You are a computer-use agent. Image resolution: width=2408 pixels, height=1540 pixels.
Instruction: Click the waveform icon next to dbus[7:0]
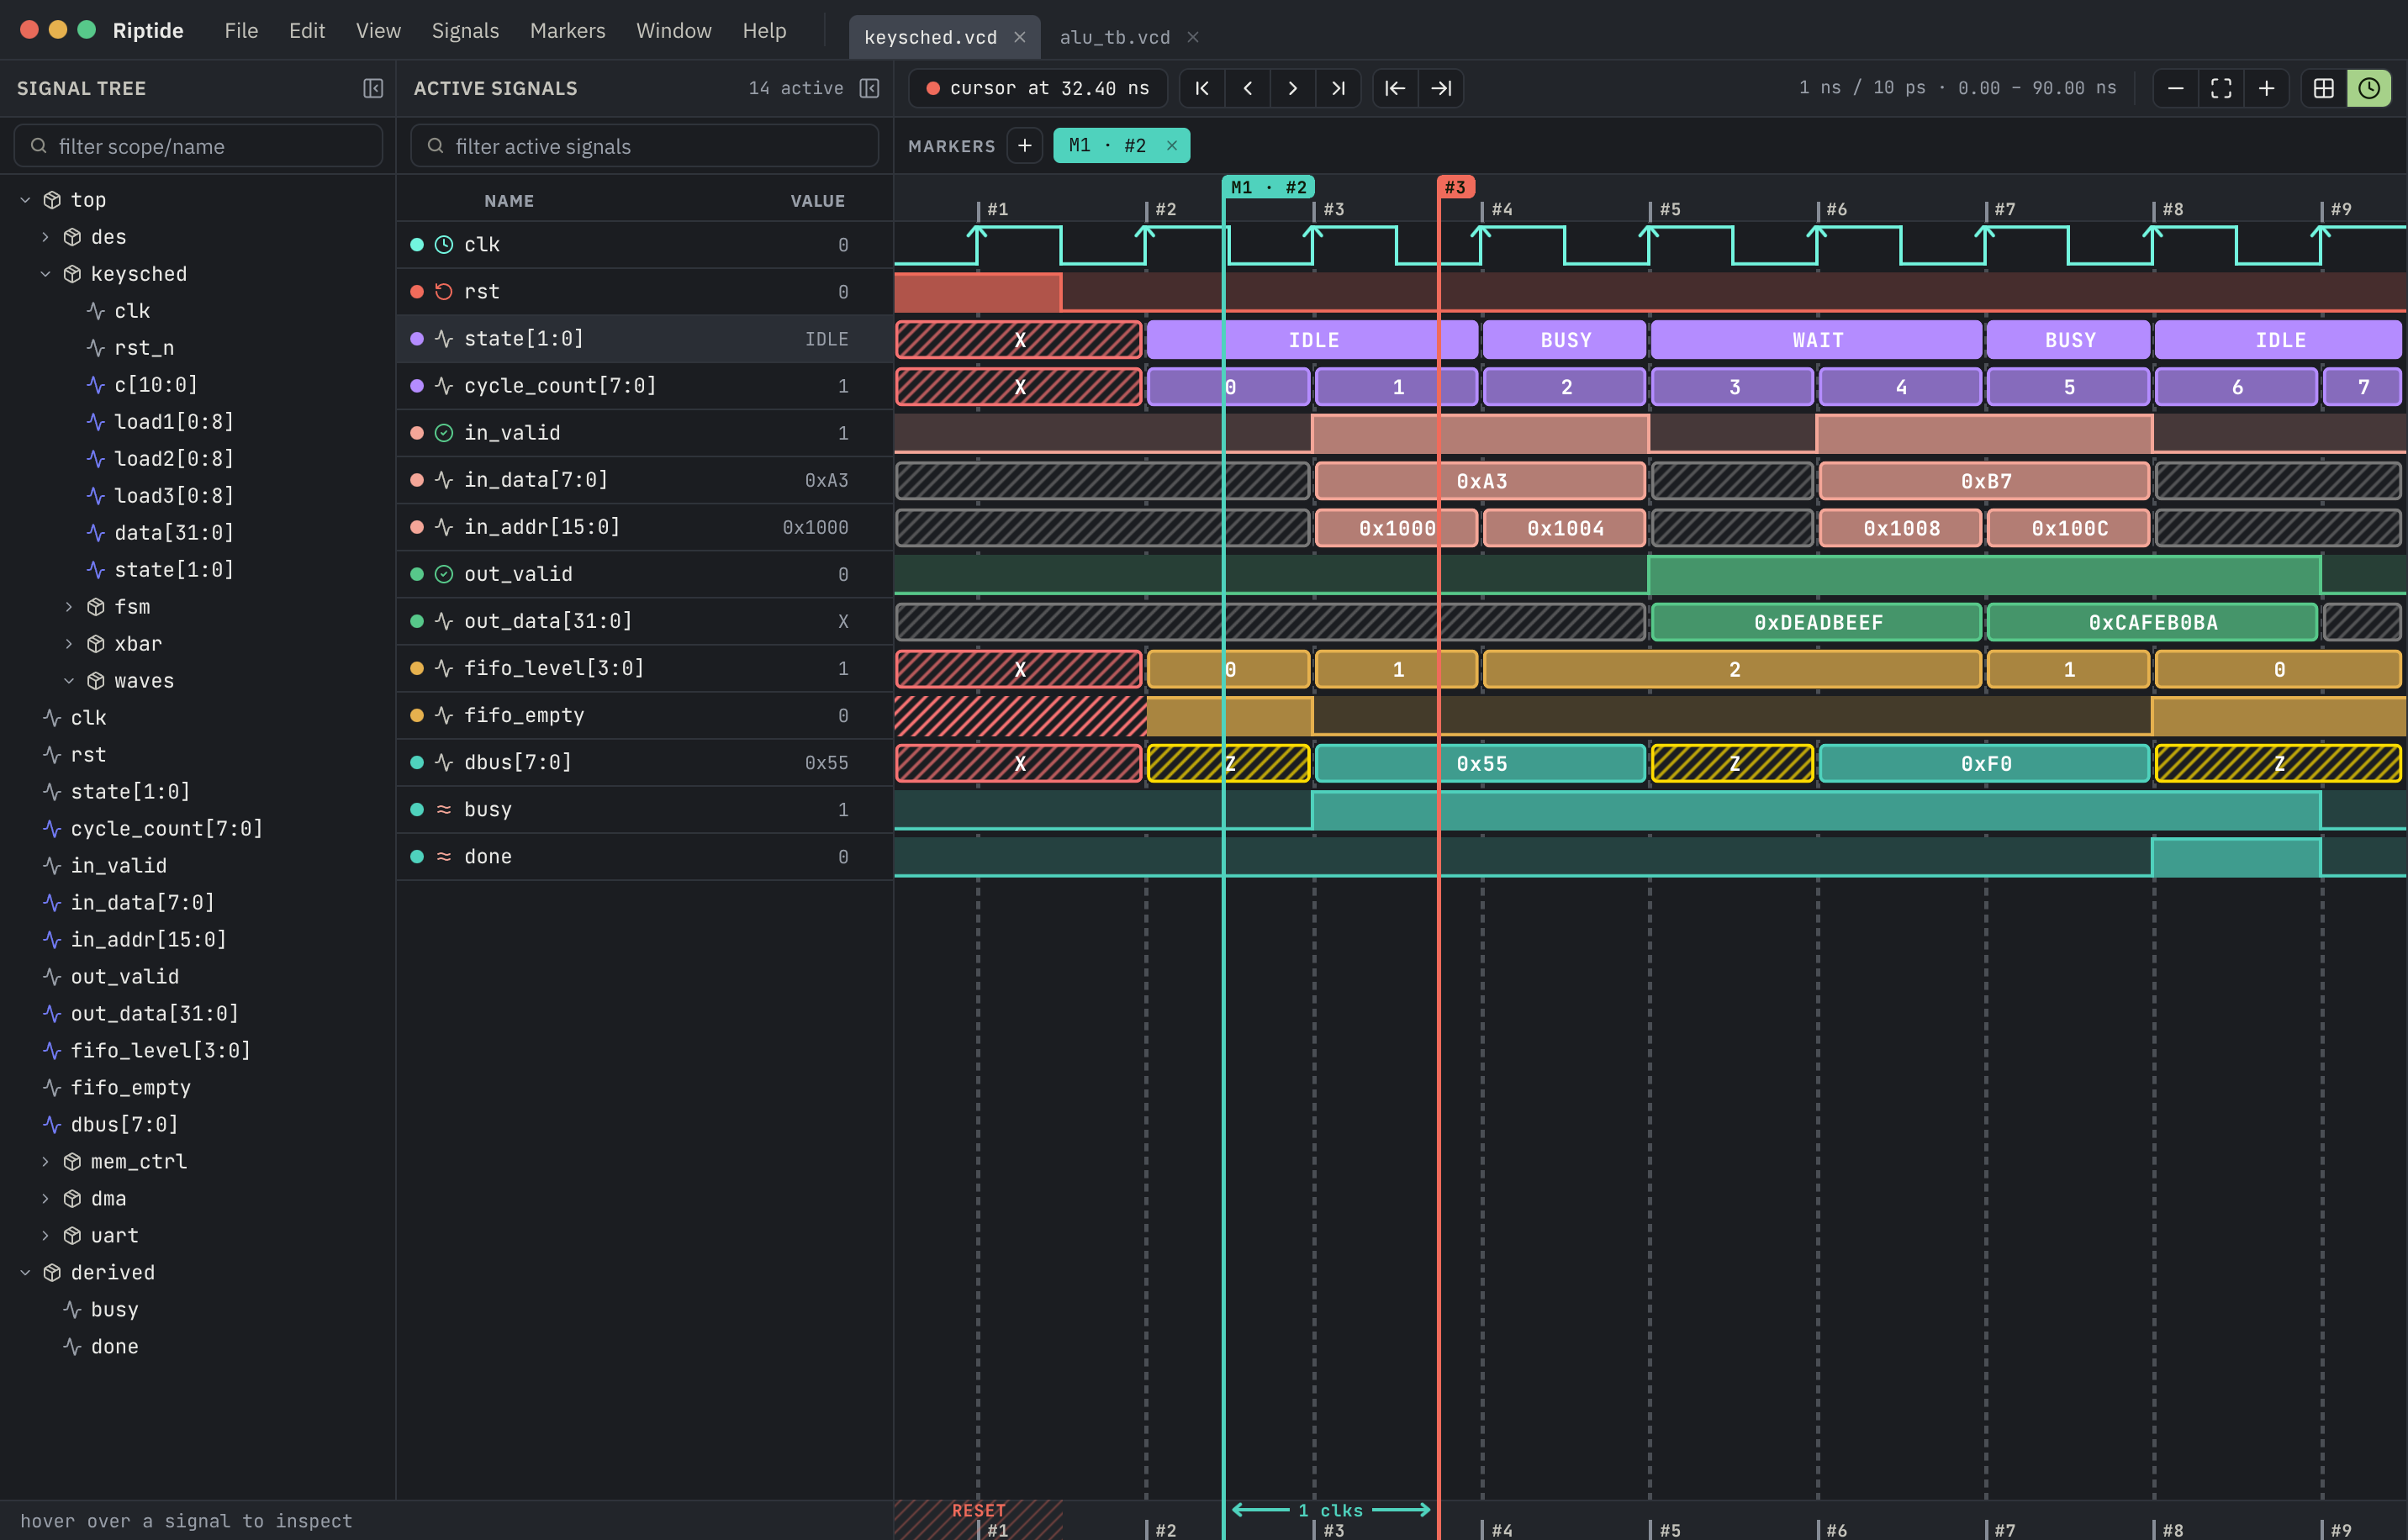pos(444,762)
